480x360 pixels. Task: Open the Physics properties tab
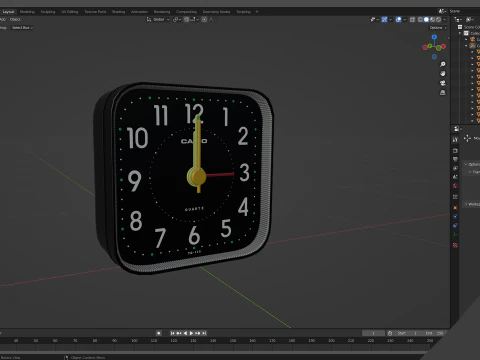click(x=455, y=217)
